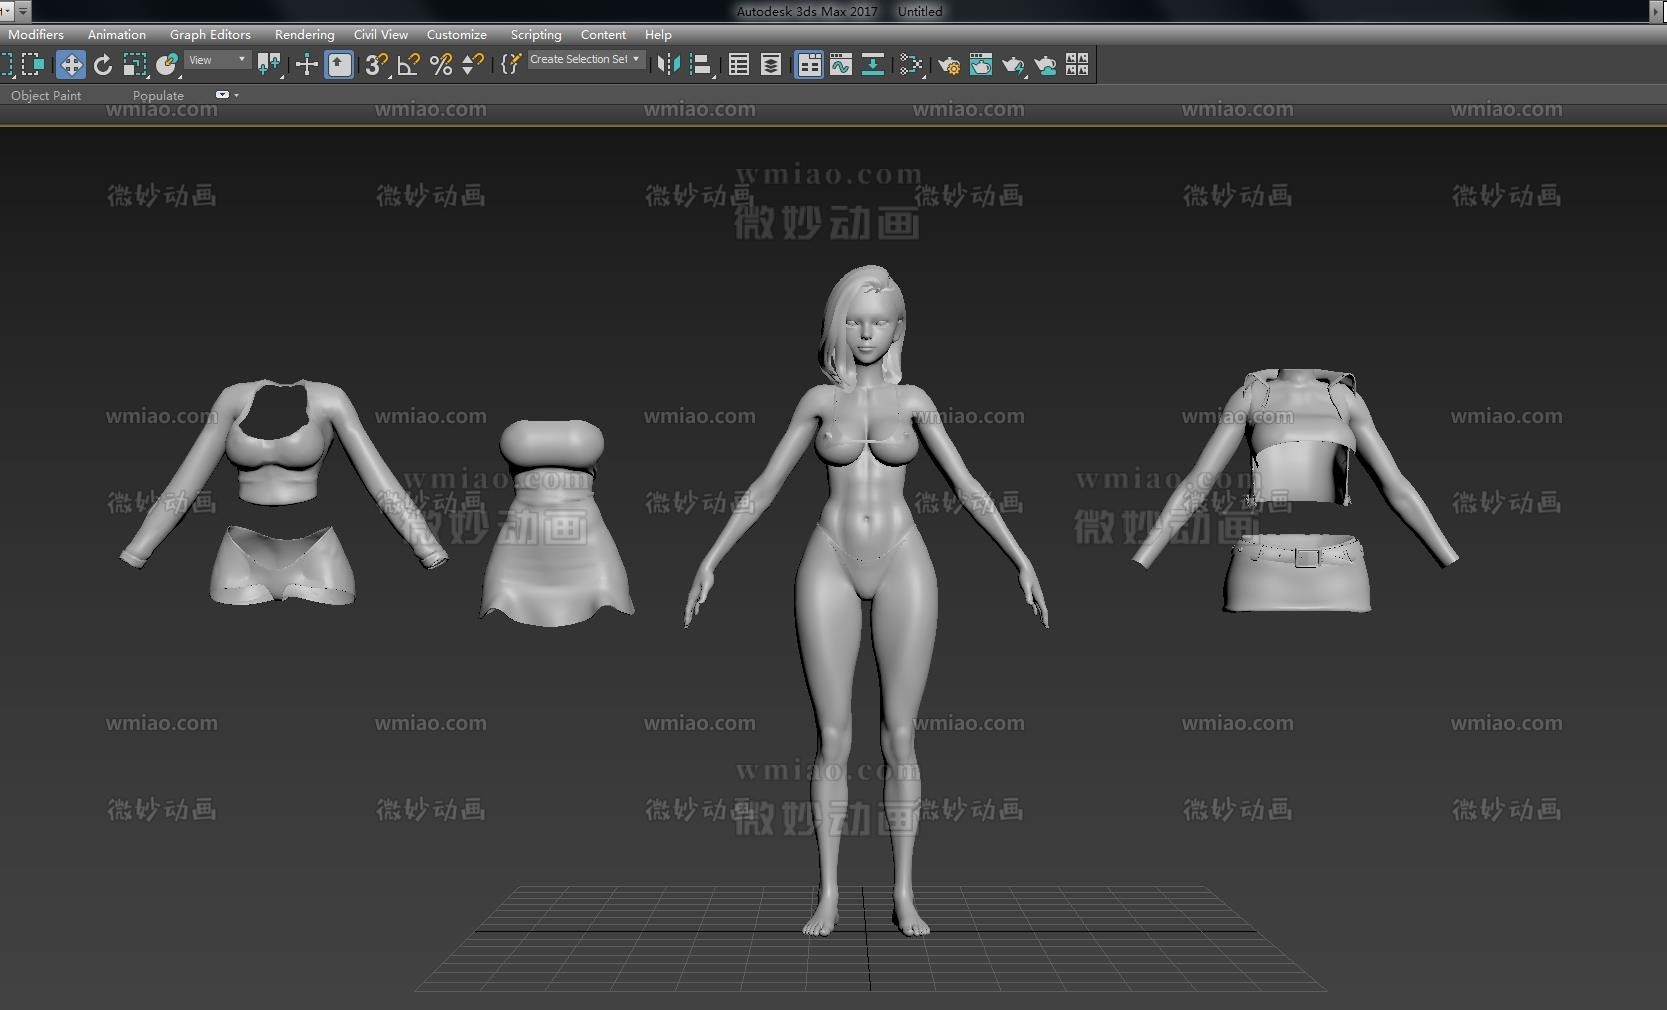Open the Rendering menu
The image size is (1667, 1010).
tap(304, 35)
